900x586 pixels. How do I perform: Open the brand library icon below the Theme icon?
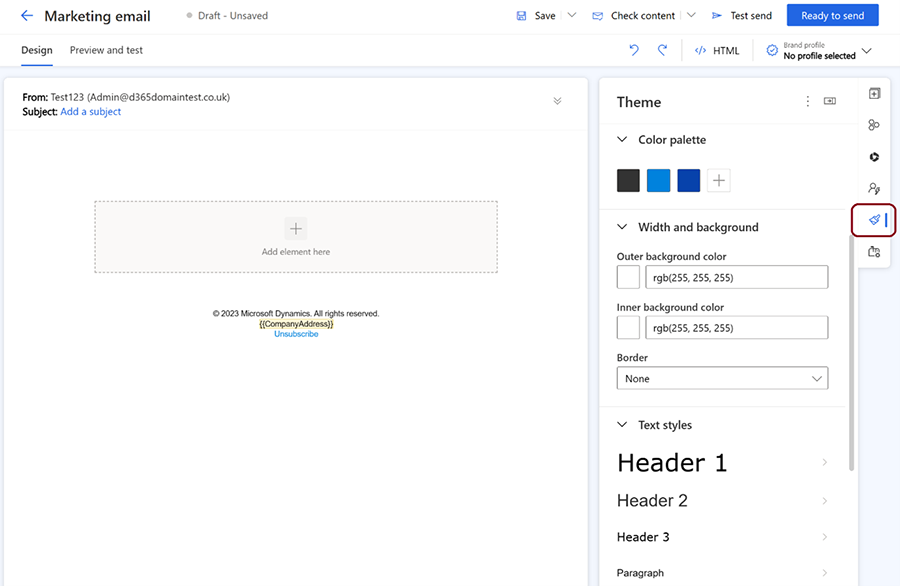(x=873, y=252)
